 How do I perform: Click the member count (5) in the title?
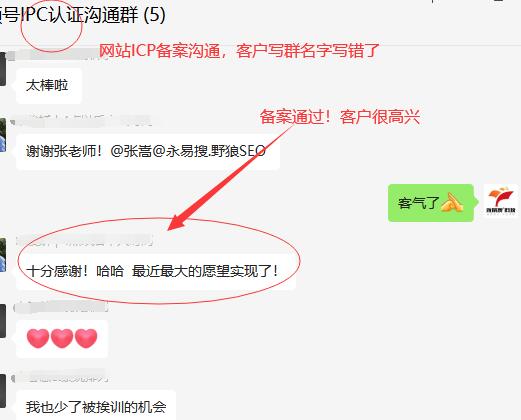(154, 15)
